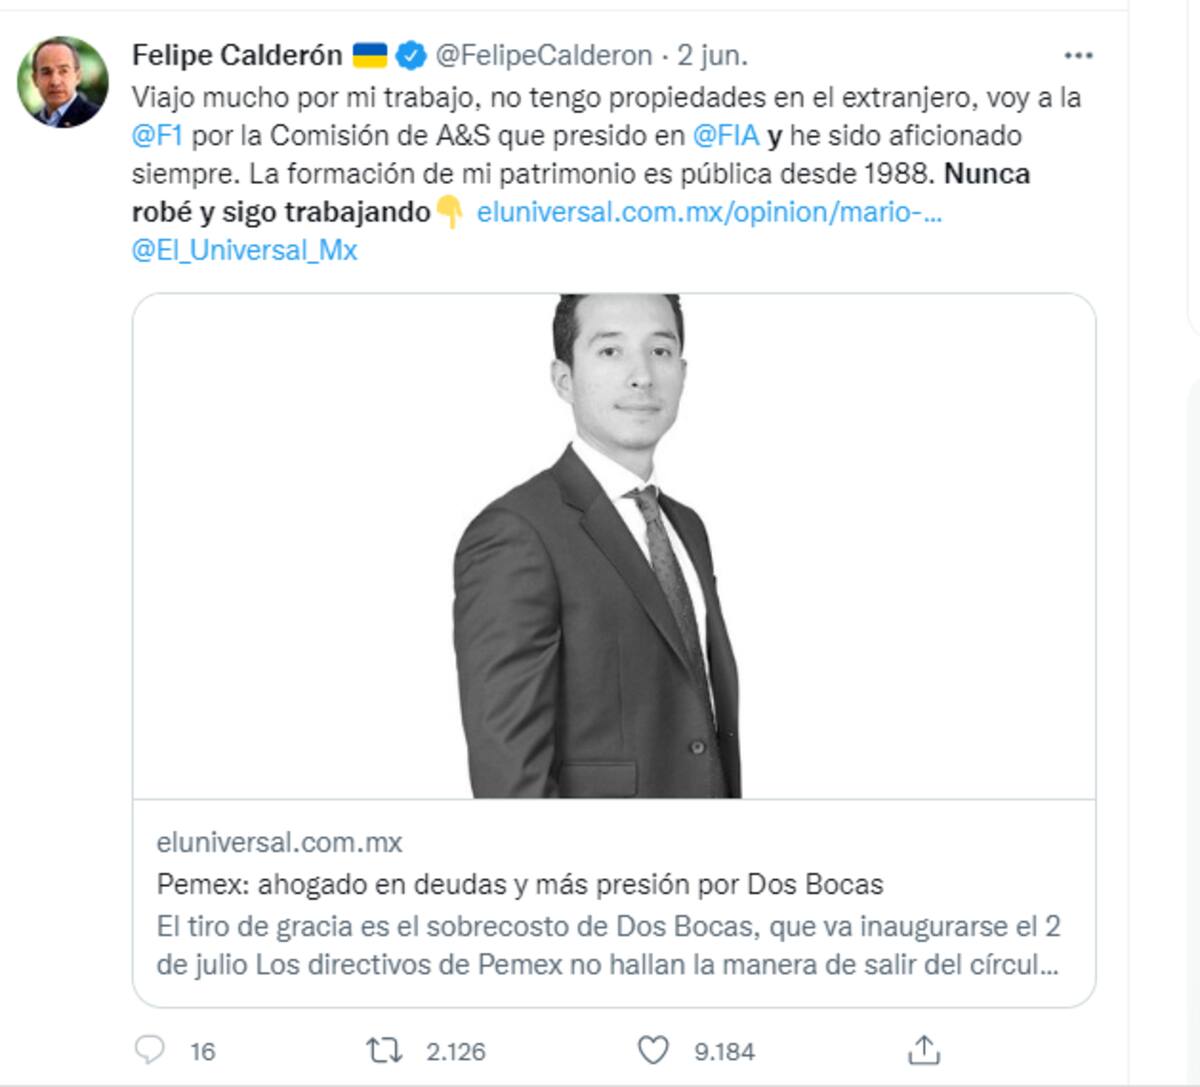
Task: Click the 2 jun. tweet timestamp
Action: (x=712, y=55)
